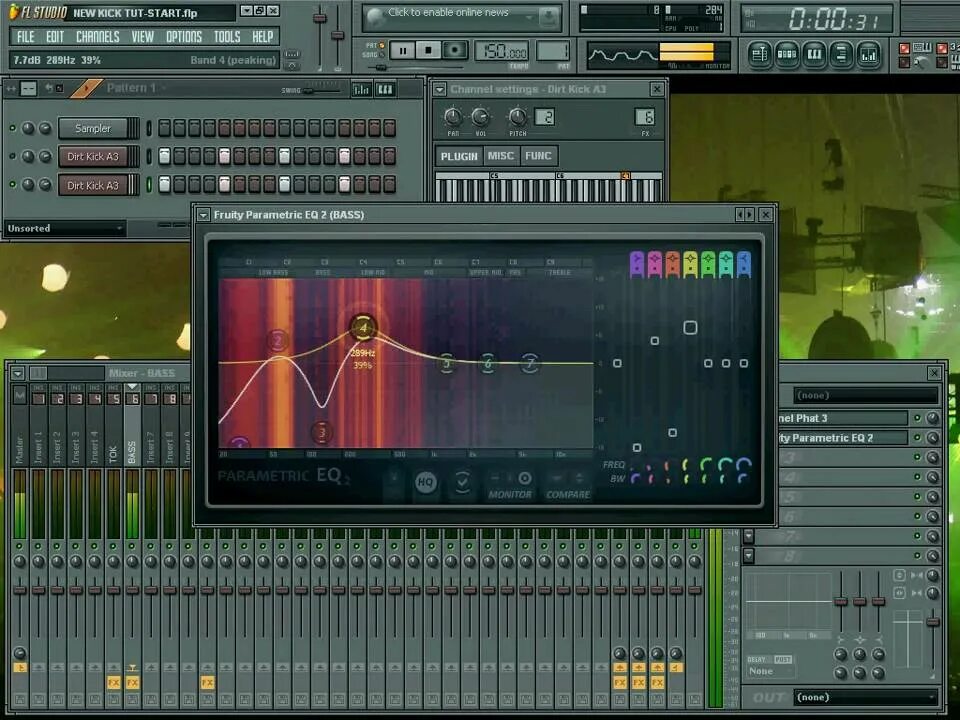Click the Monitor control in Parametric EQ

click(510, 486)
